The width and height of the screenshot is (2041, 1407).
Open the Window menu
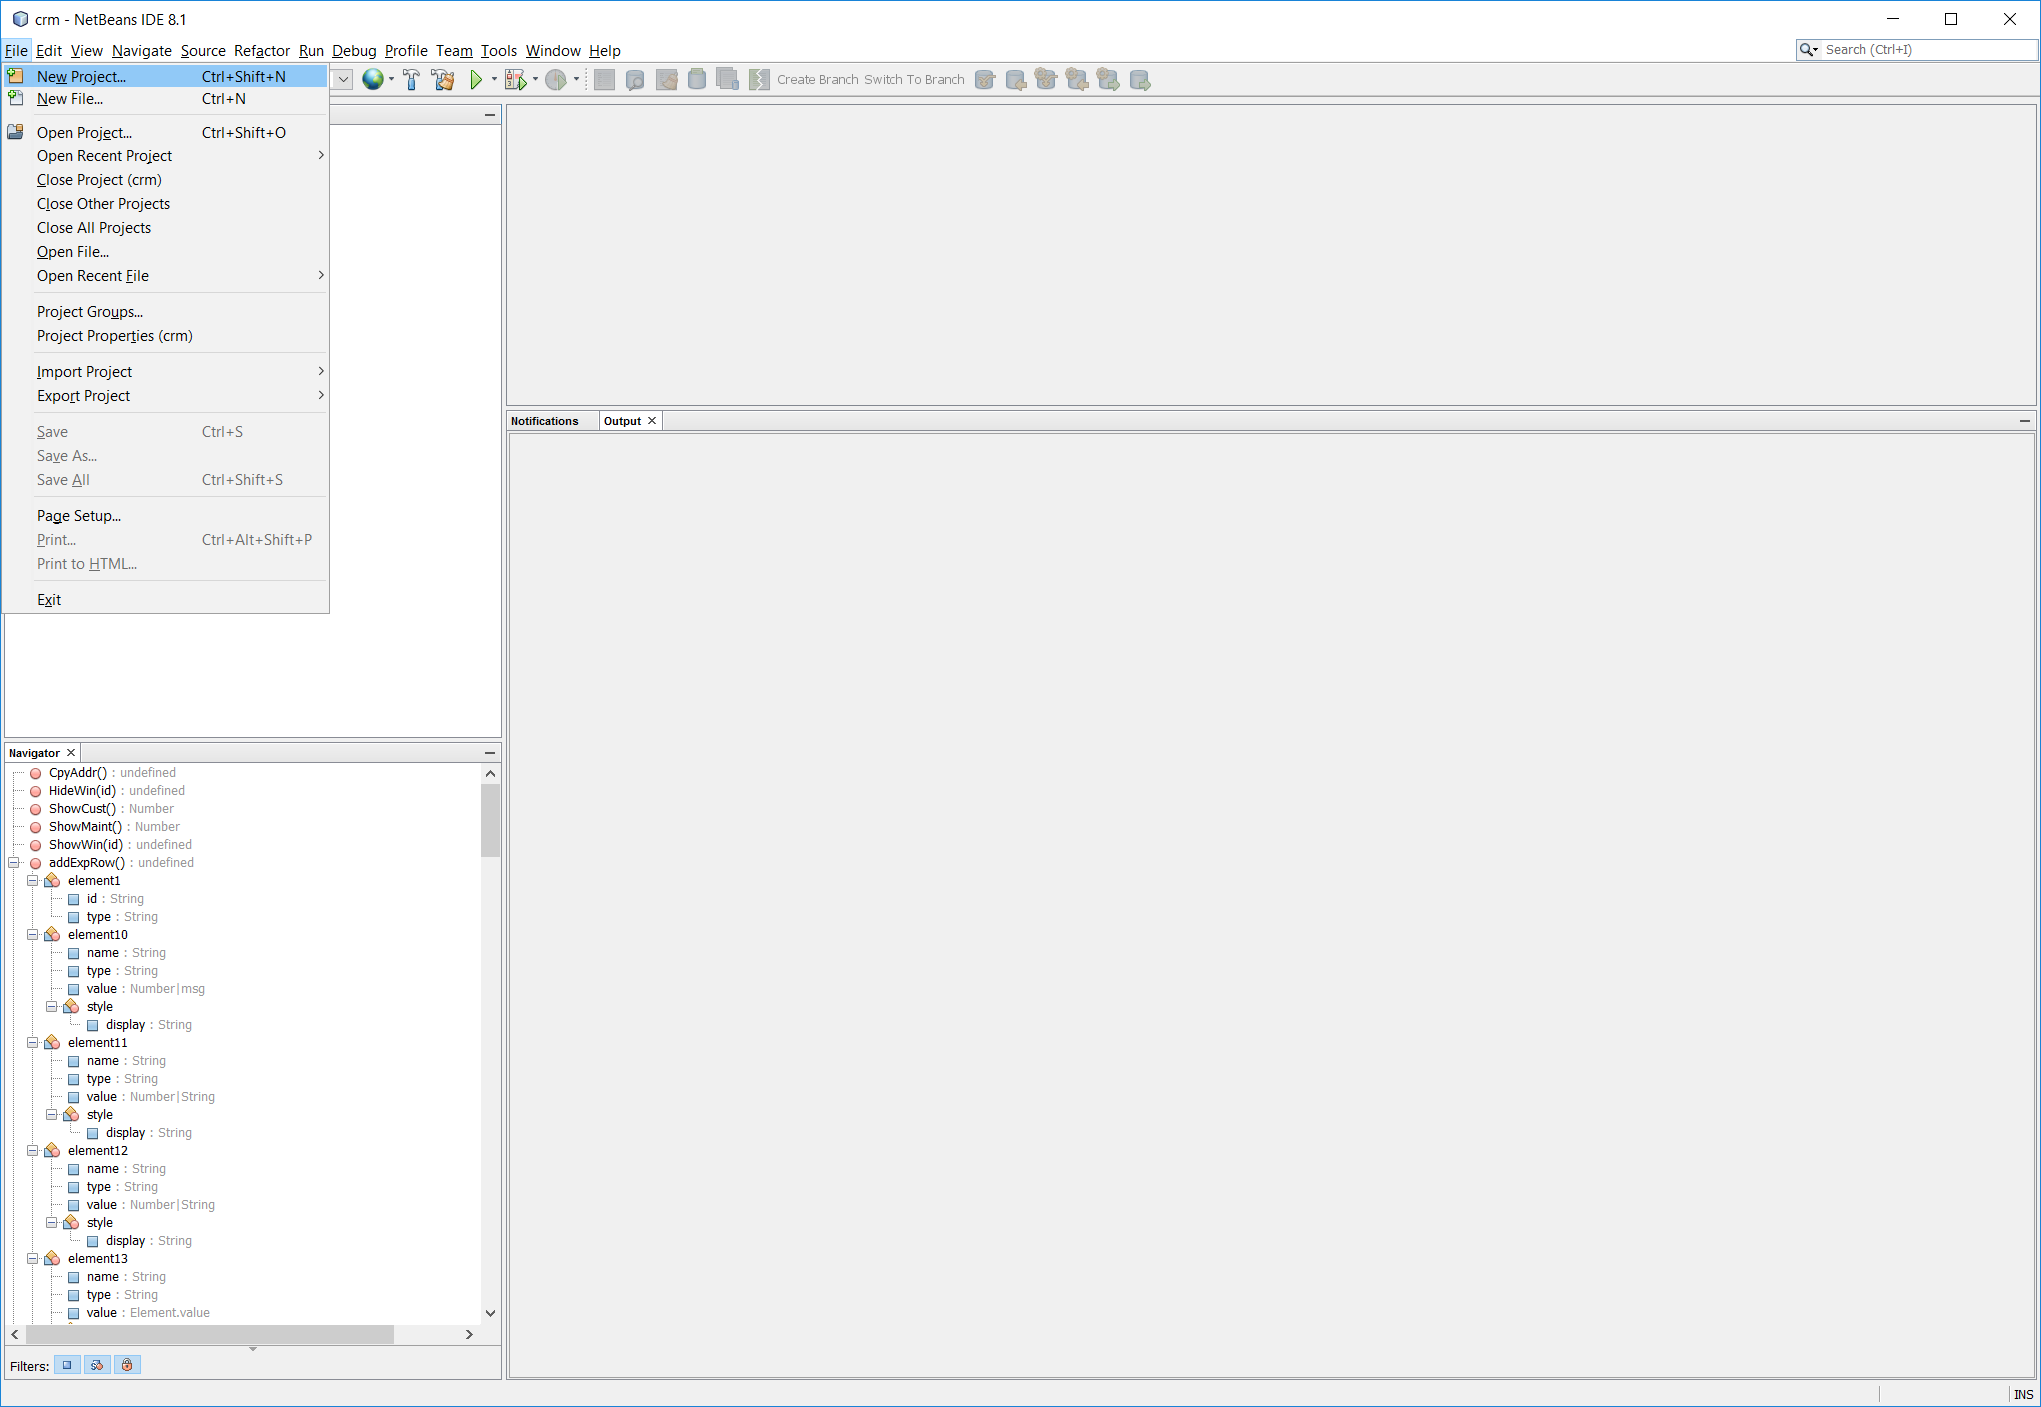[552, 50]
